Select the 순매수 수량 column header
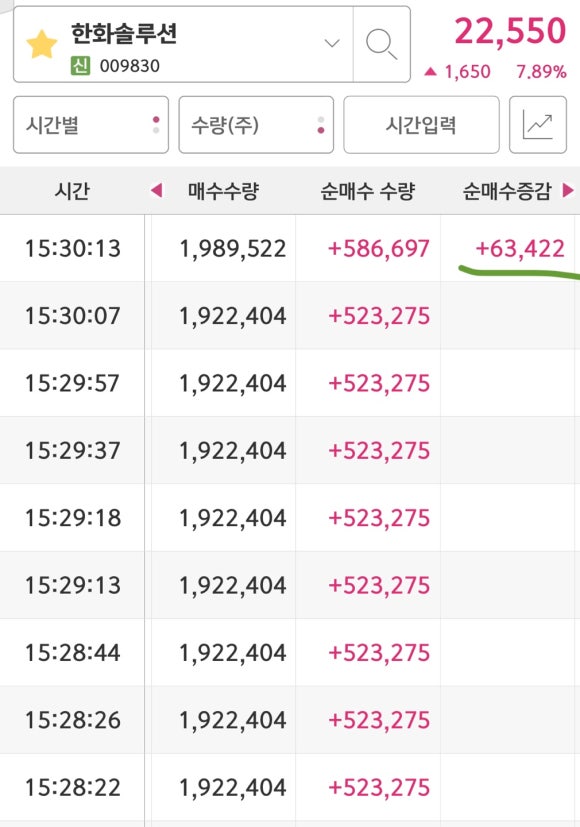 [x=368, y=191]
